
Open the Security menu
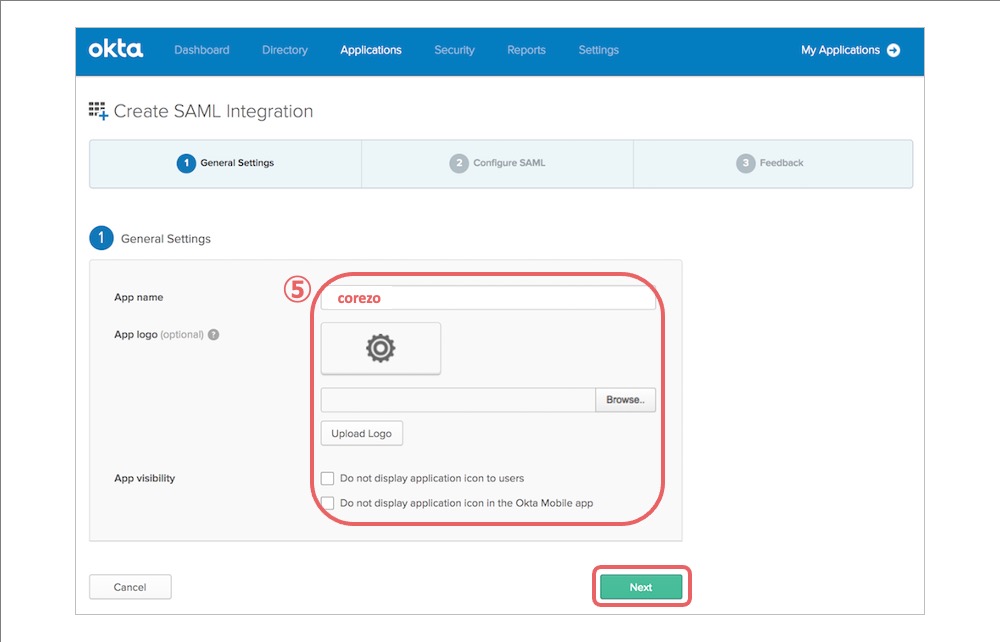click(x=454, y=50)
